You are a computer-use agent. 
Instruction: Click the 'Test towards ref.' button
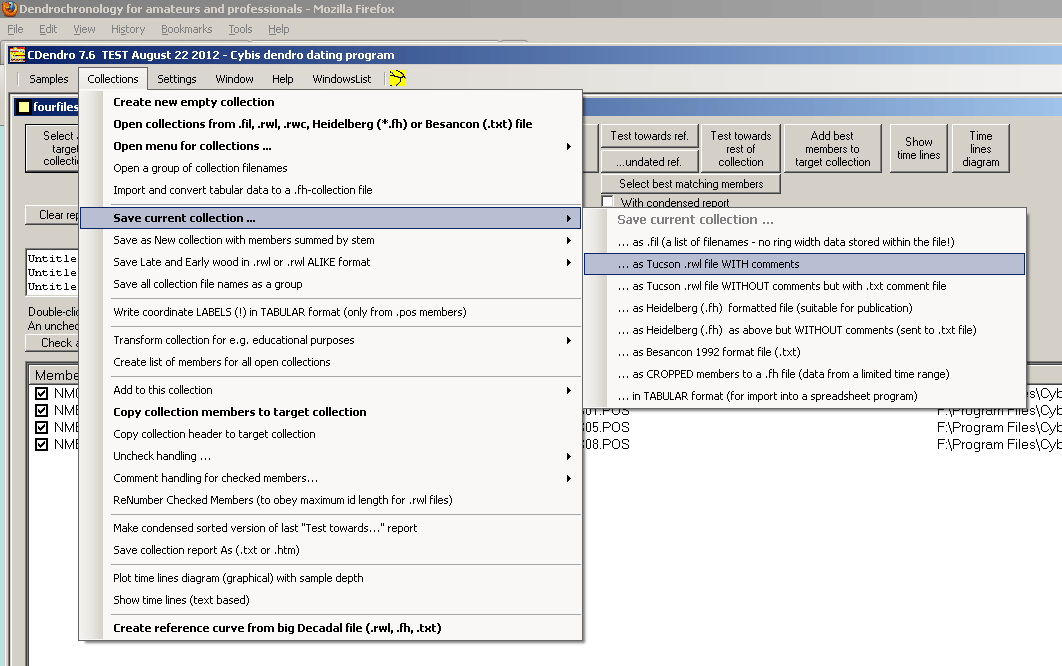(650, 136)
